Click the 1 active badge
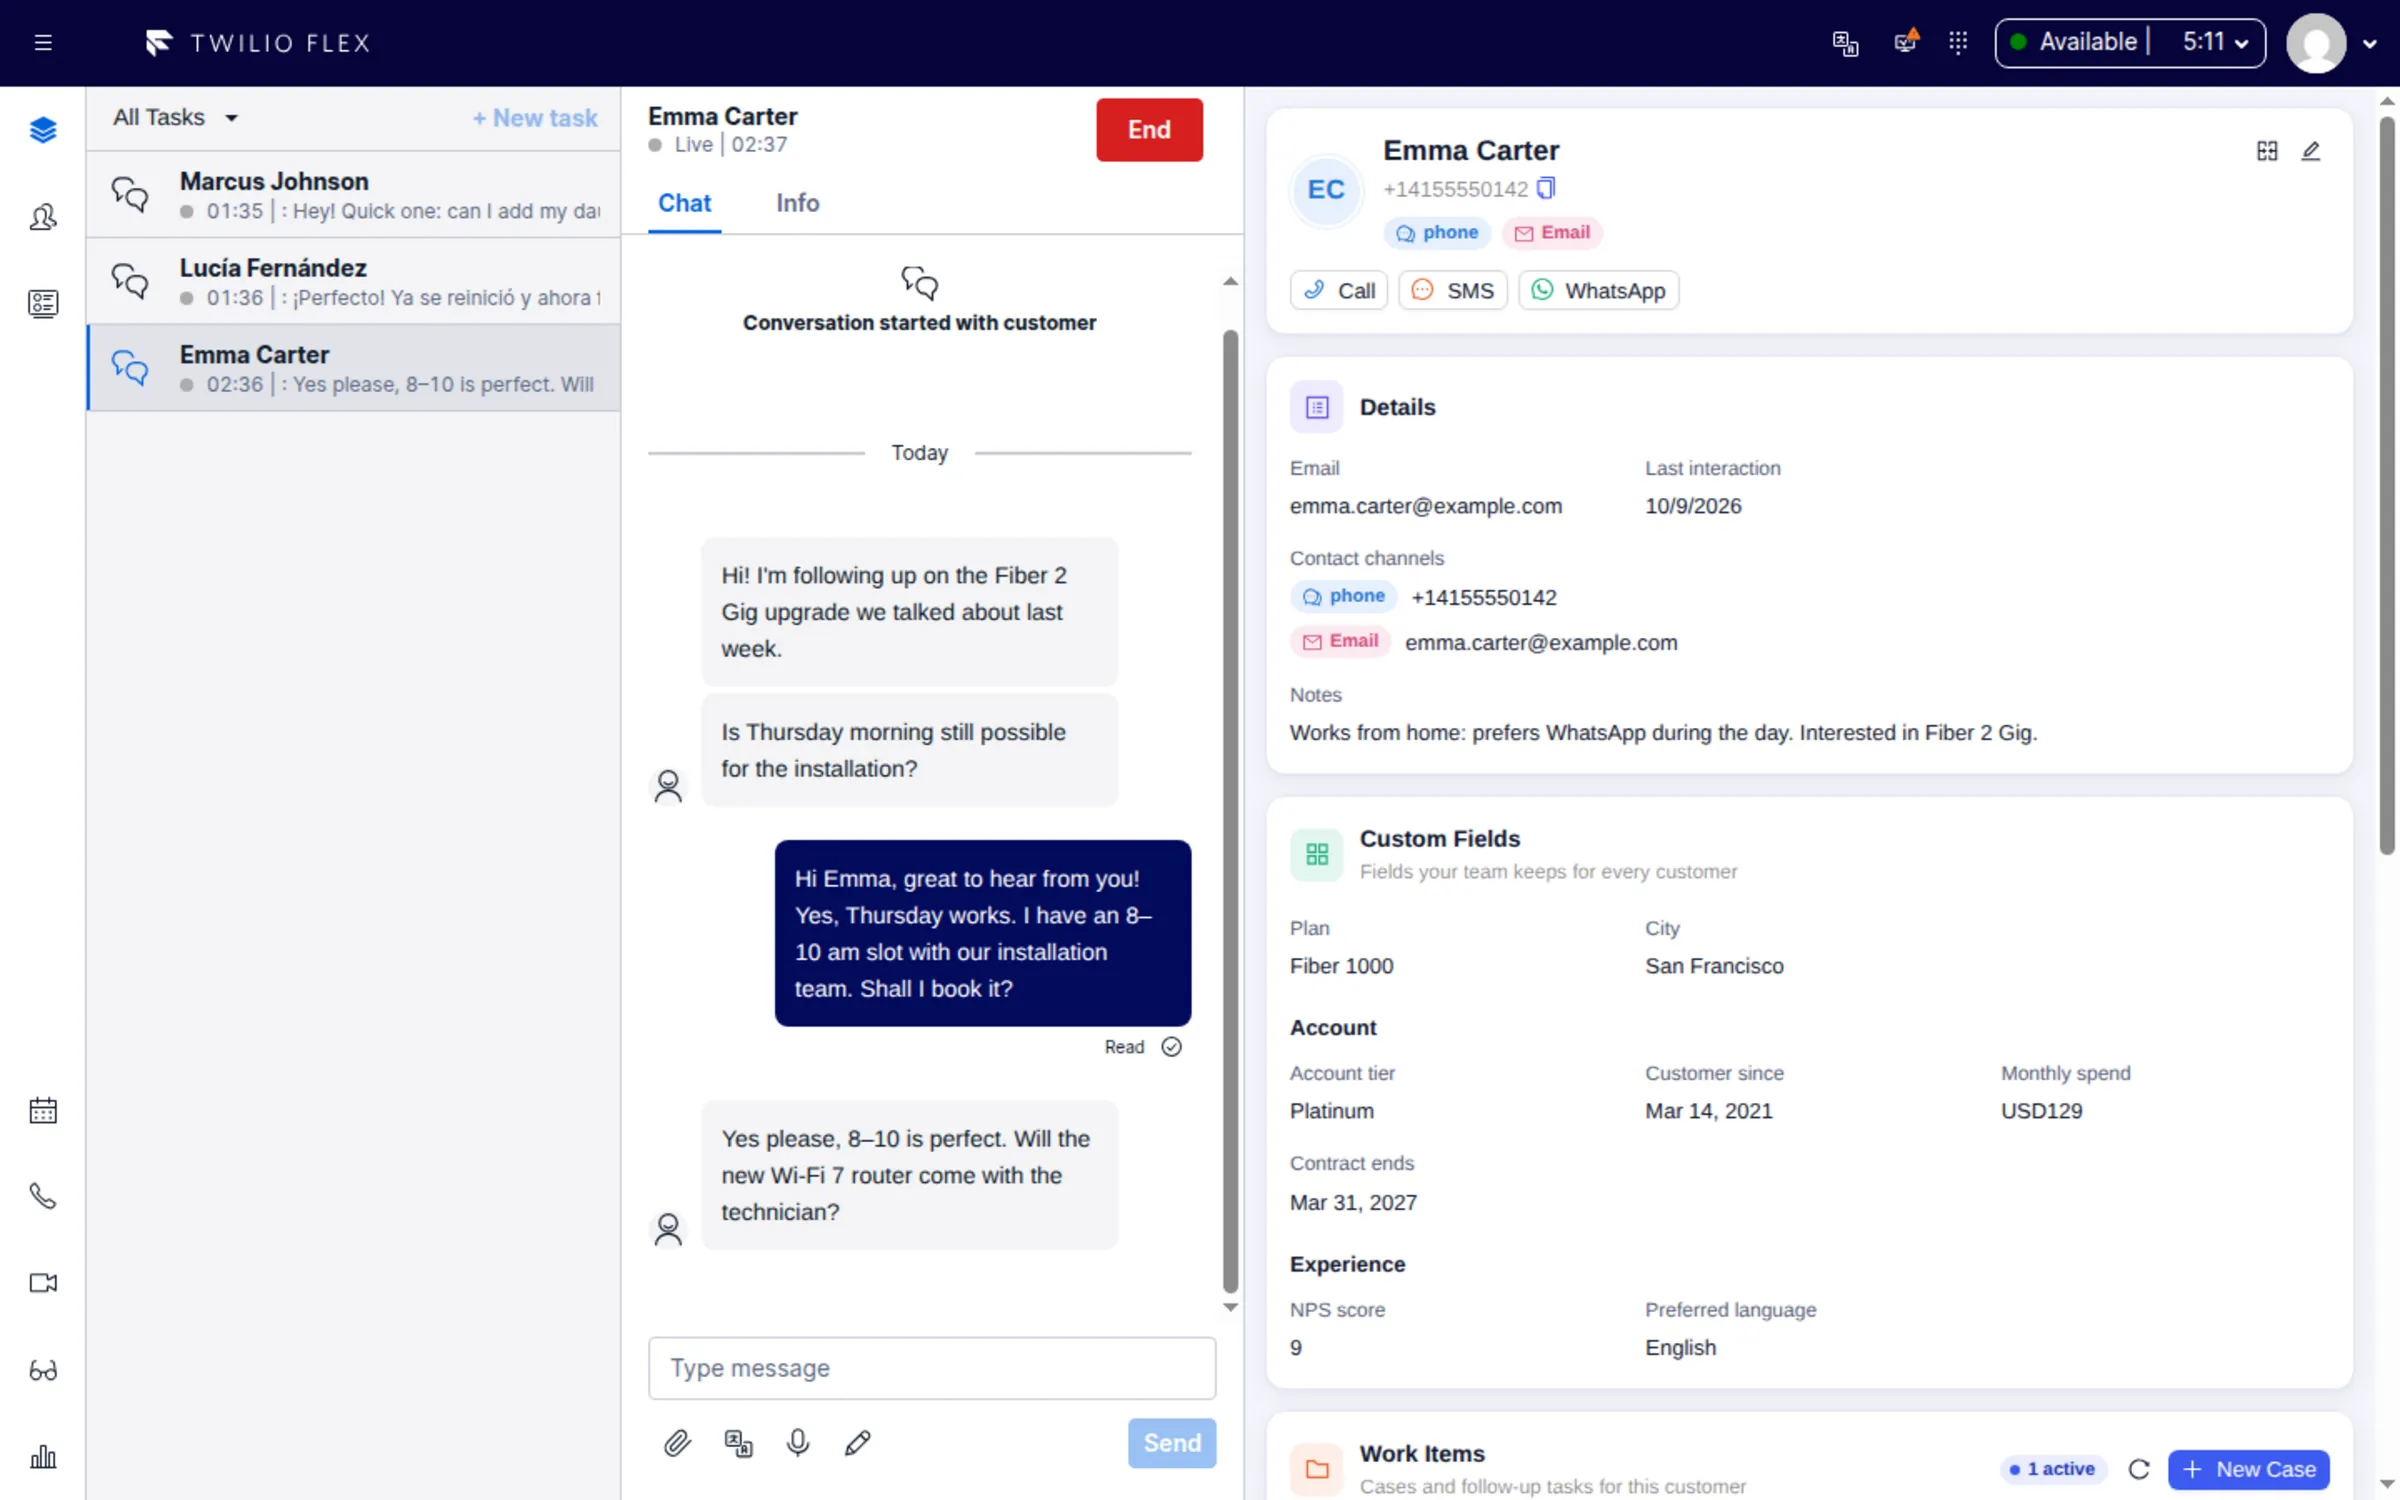2400x1500 pixels. tap(2052, 1469)
